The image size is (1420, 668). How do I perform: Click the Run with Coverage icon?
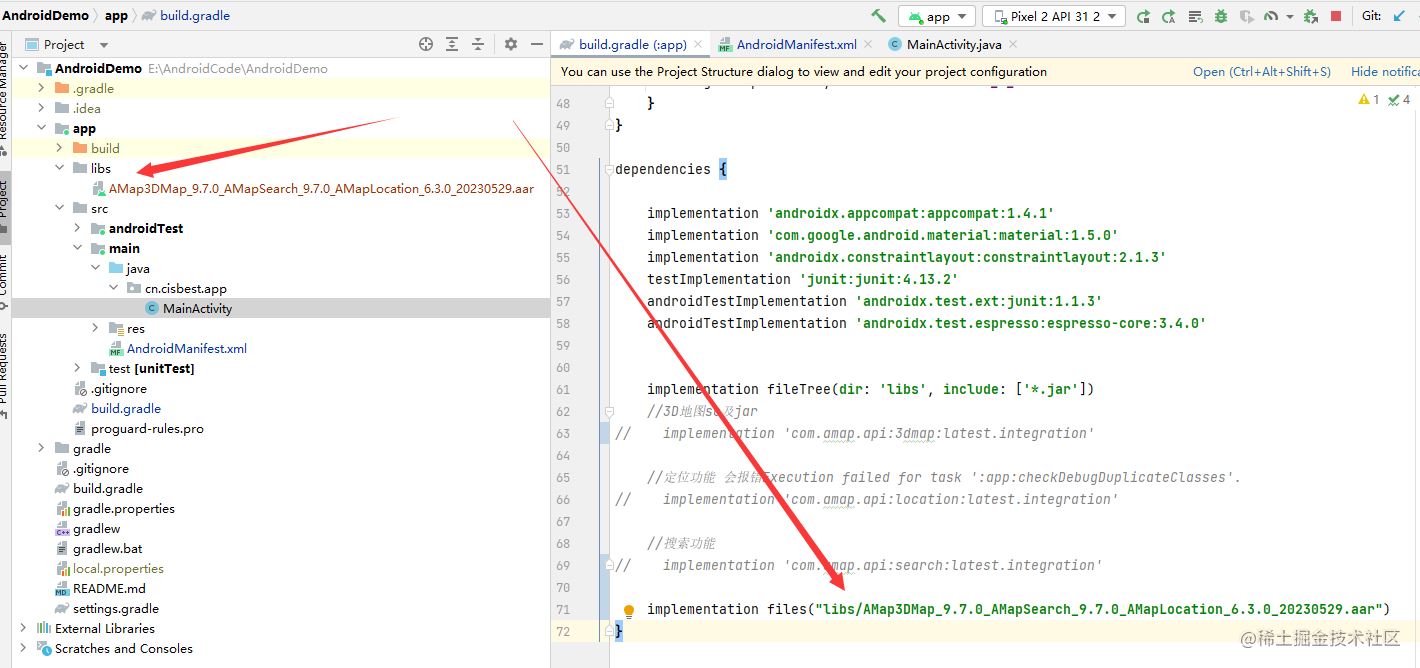(x=1246, y=16)
